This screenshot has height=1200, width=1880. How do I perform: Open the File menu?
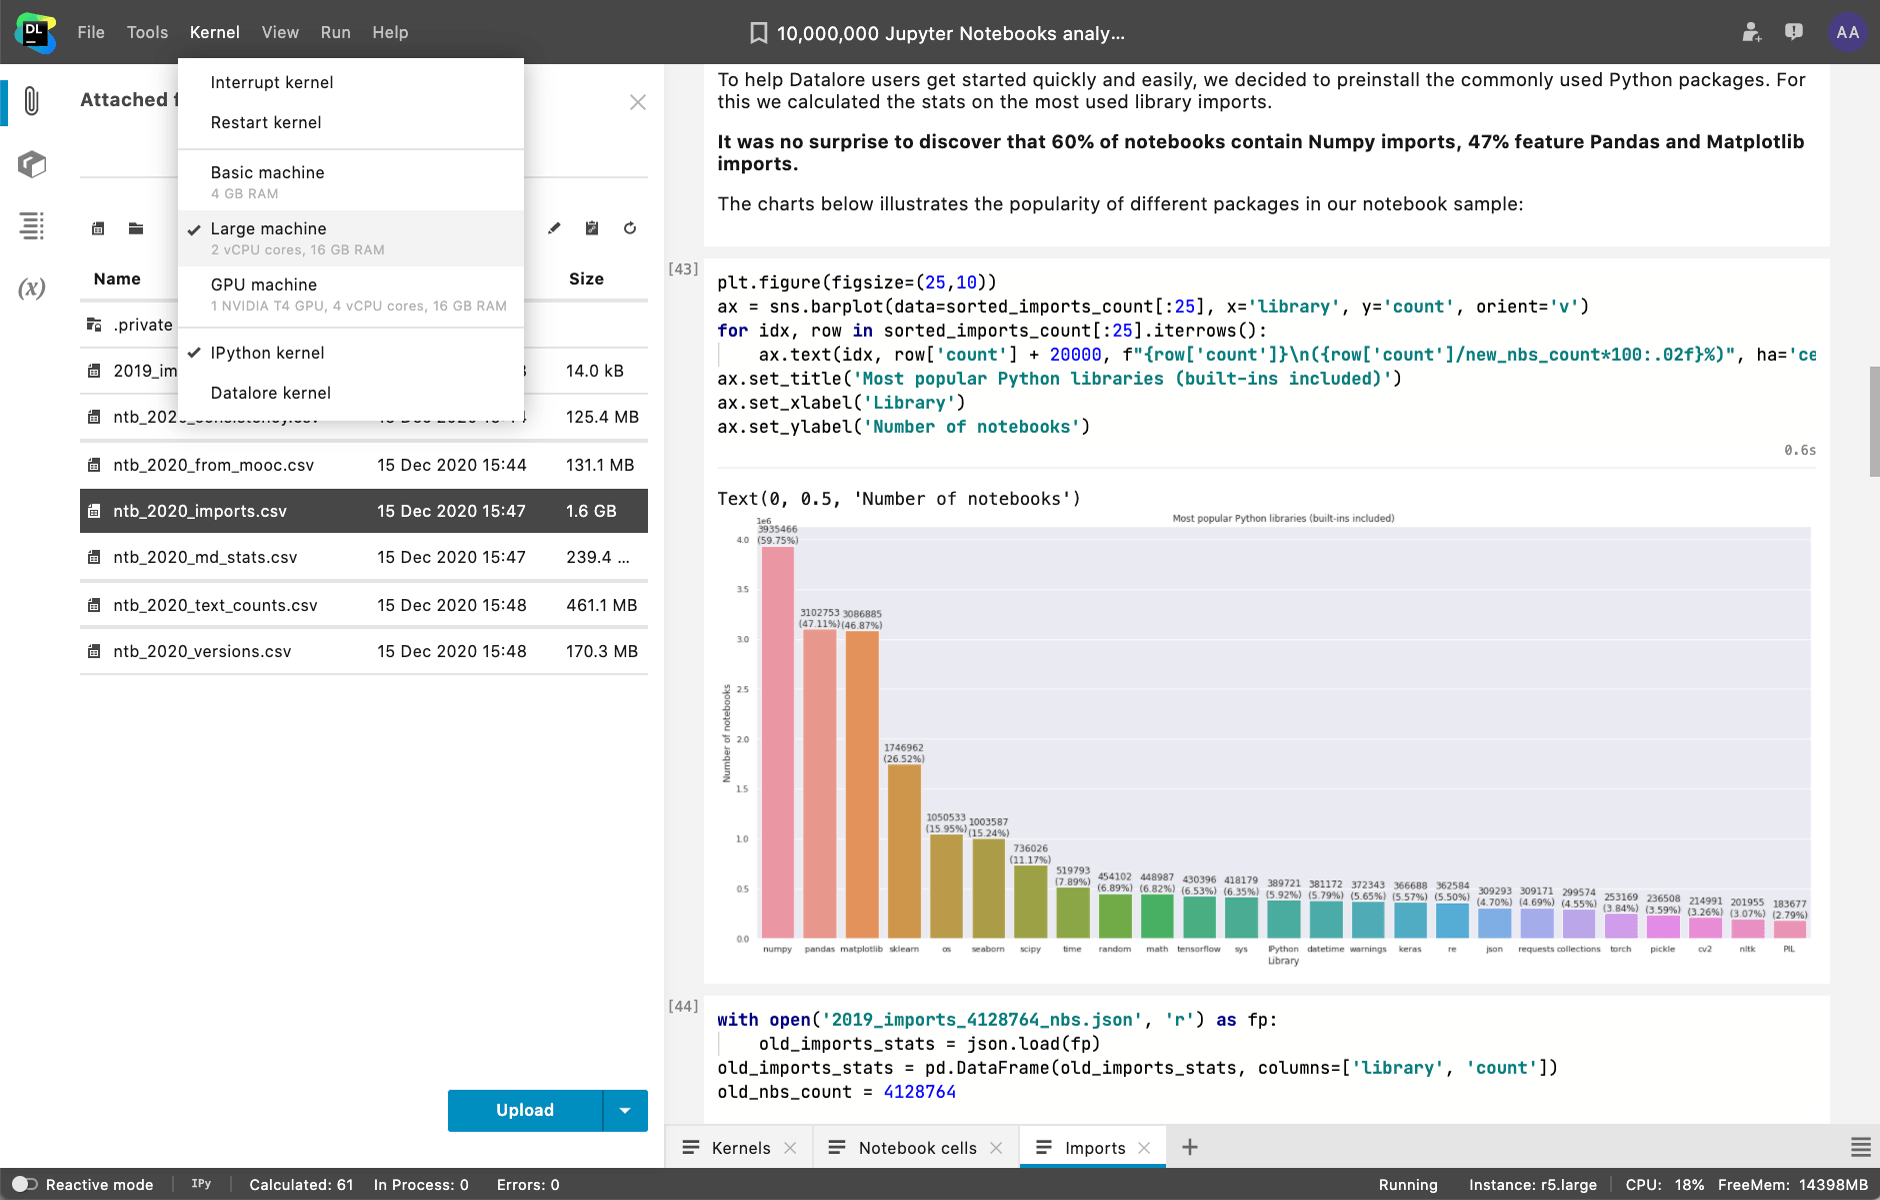91,32
